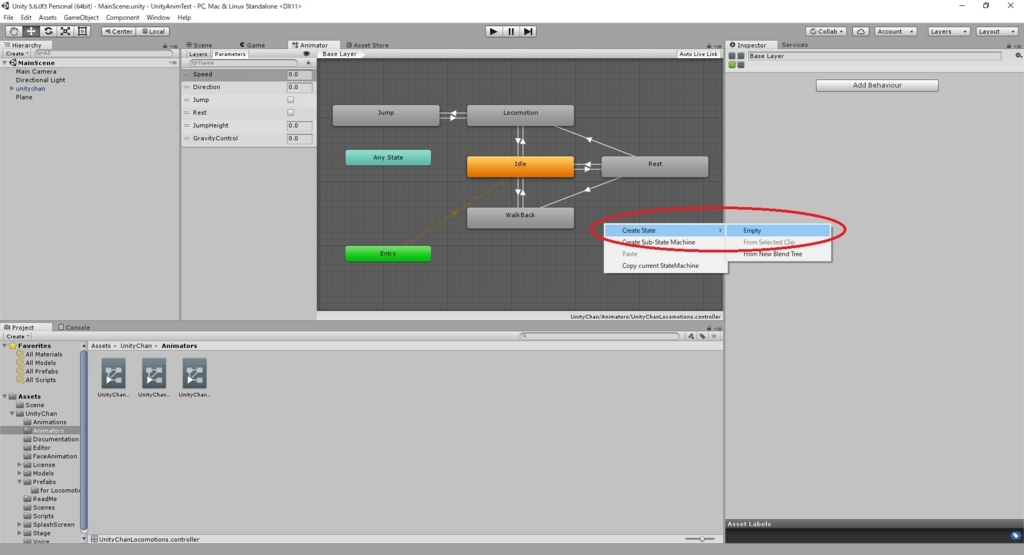Screen dimensions: 1024x555
Task: Open the Animations folder in Project
Action: [50, 422]
